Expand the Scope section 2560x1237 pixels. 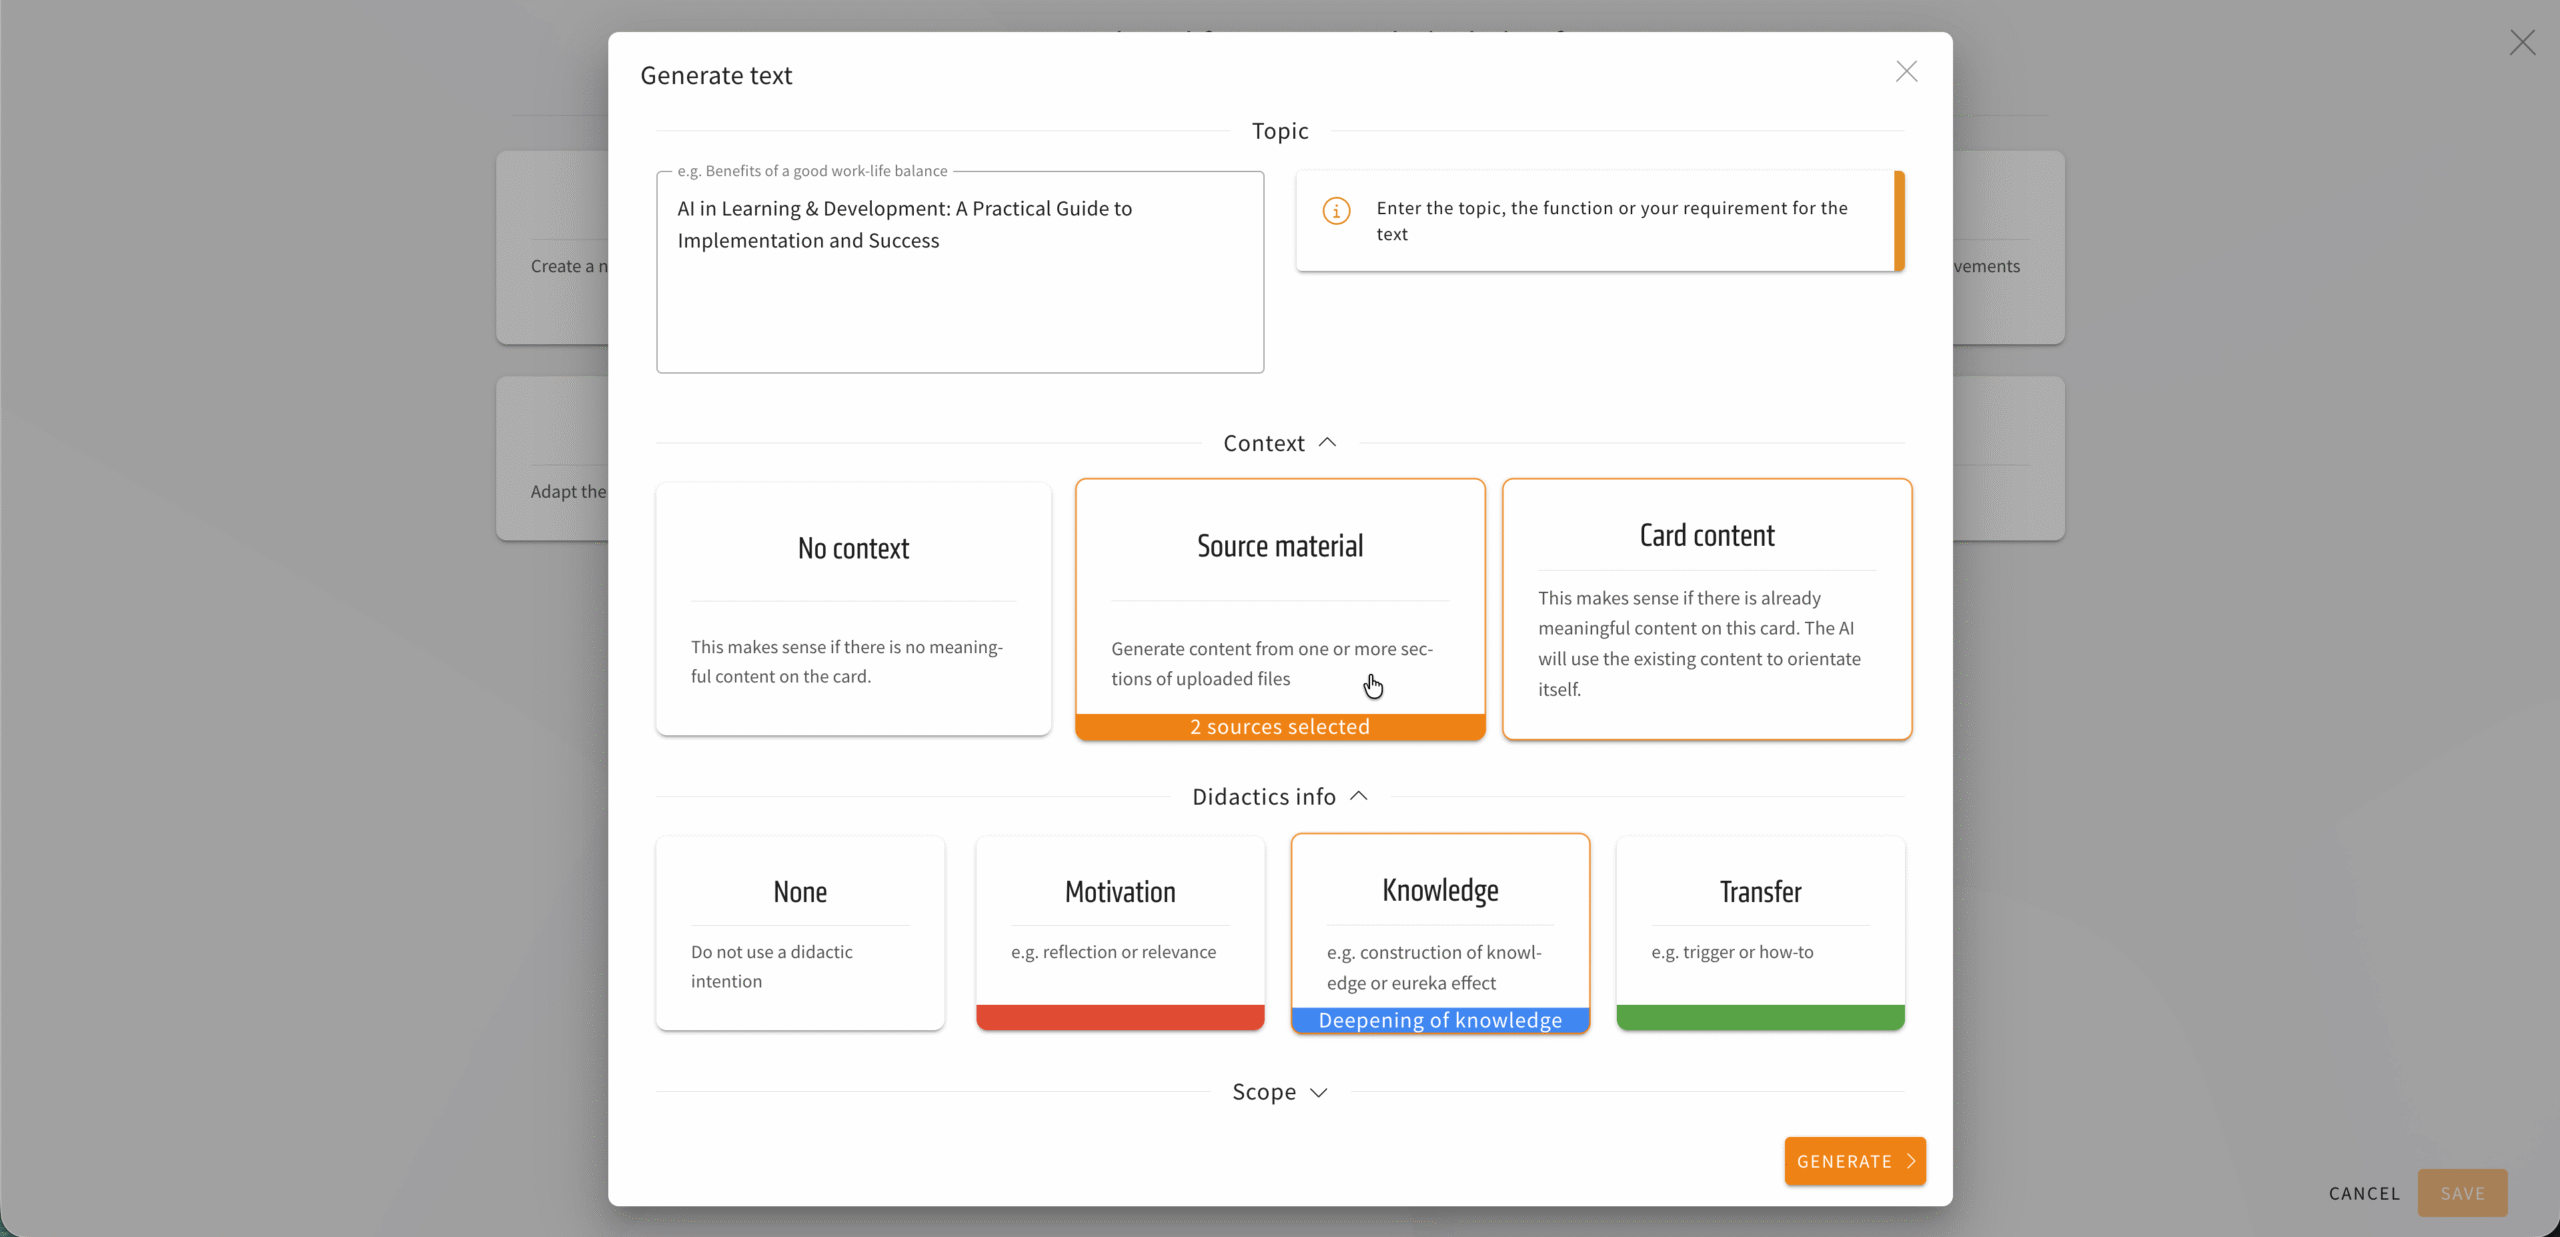[1318, 1092]
